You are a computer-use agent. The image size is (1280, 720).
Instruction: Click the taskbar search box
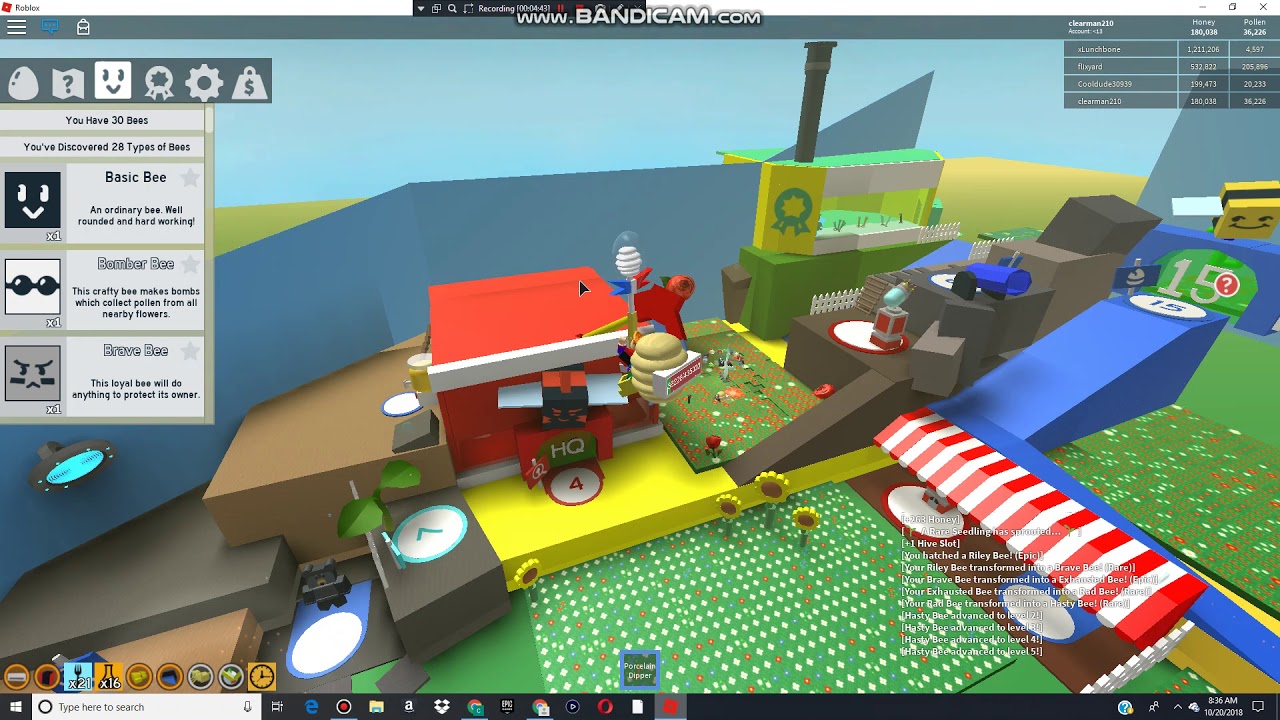tap(146, 707)
